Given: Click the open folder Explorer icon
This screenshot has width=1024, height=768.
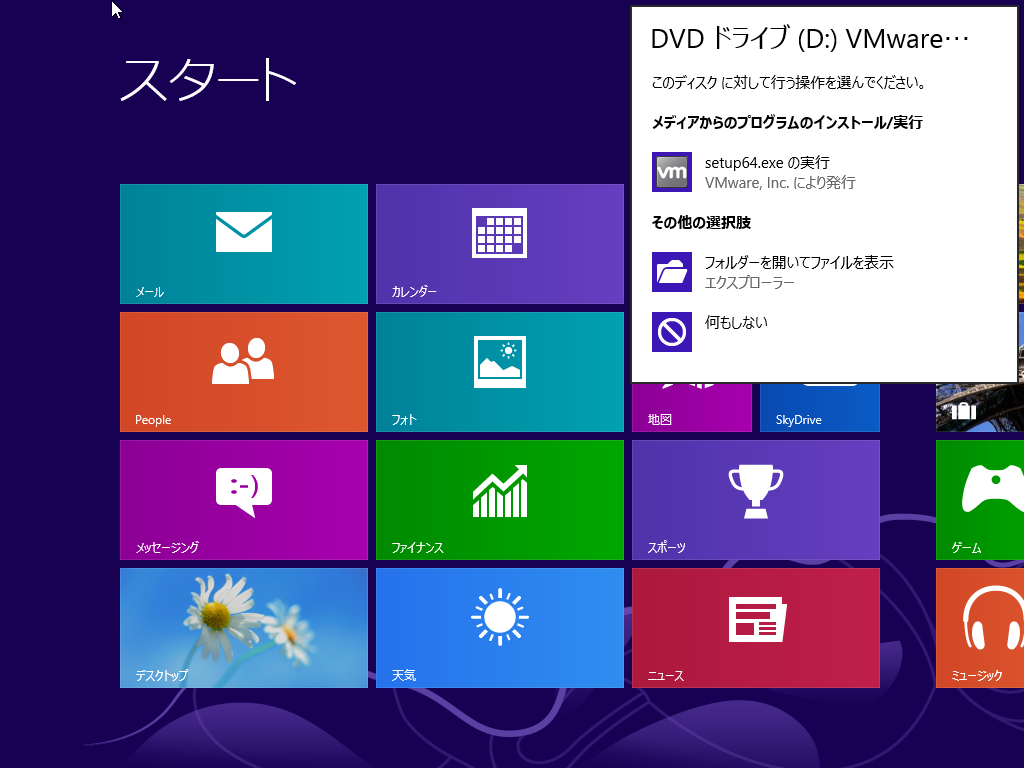Looking at the screenshot, I should click(671, 272).
